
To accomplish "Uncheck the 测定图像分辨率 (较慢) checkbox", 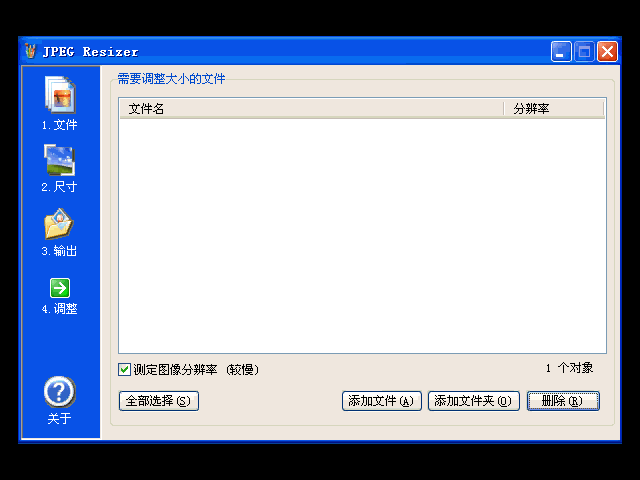I will pos(125,369).
